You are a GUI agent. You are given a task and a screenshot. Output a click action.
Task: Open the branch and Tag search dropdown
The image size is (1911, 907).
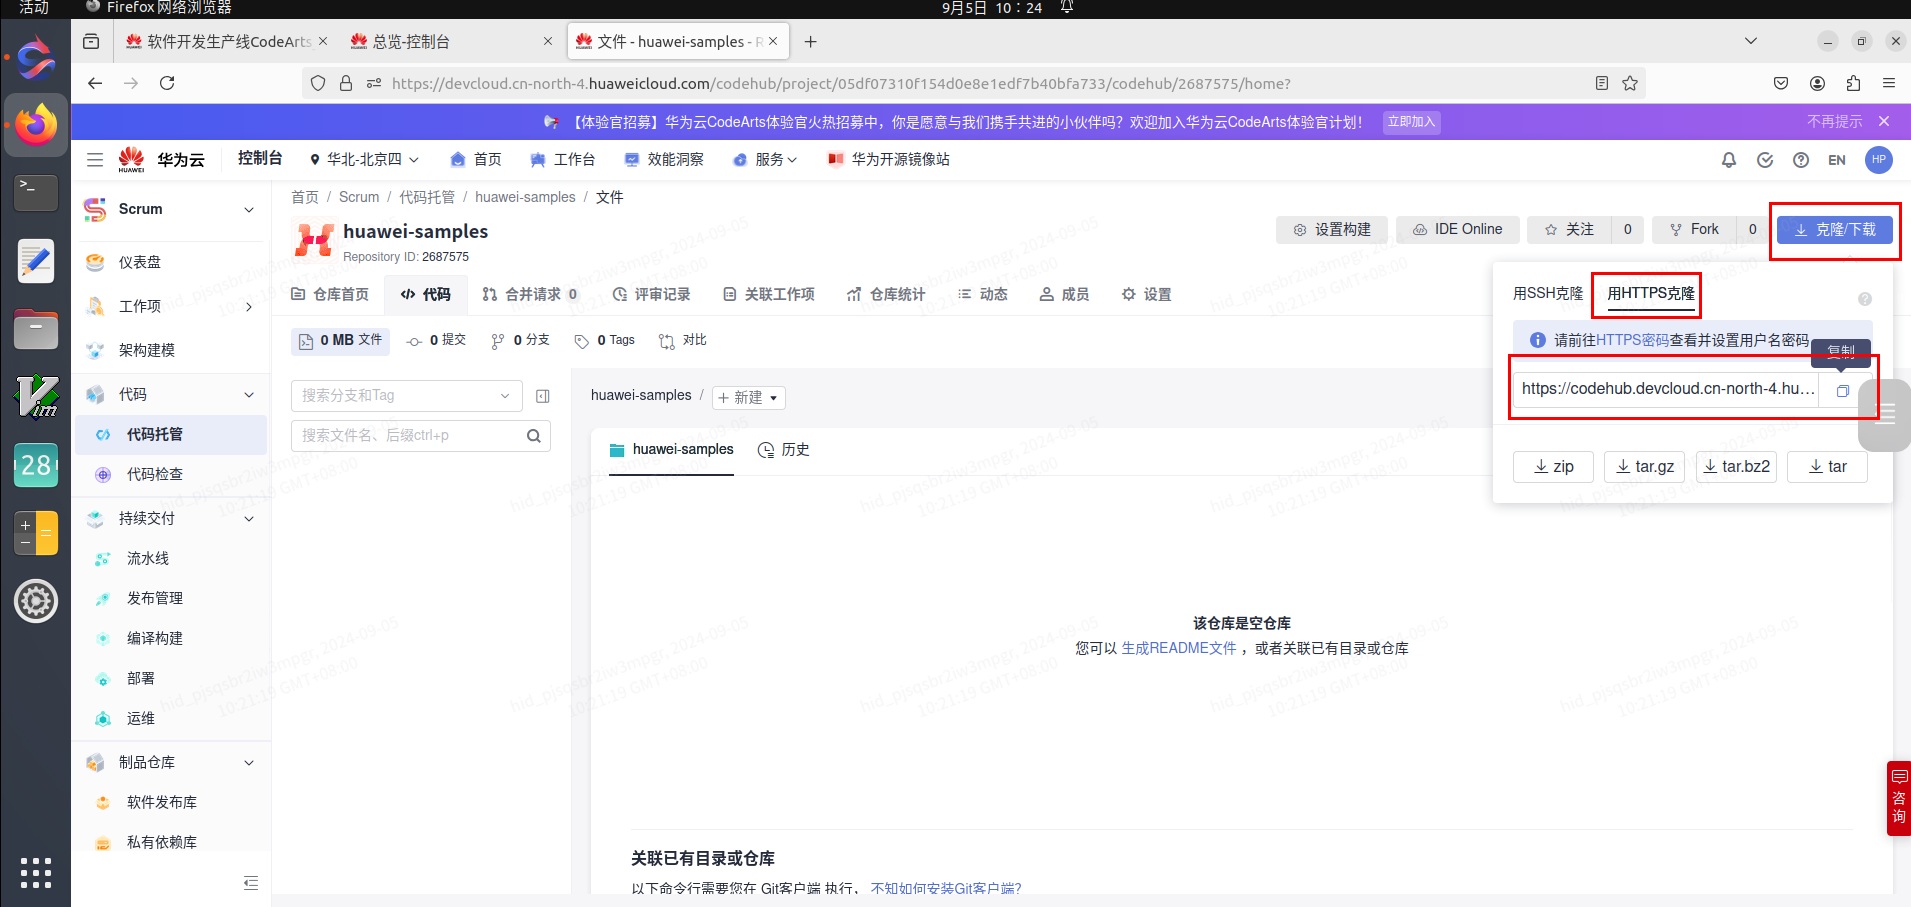coord(407,396)
